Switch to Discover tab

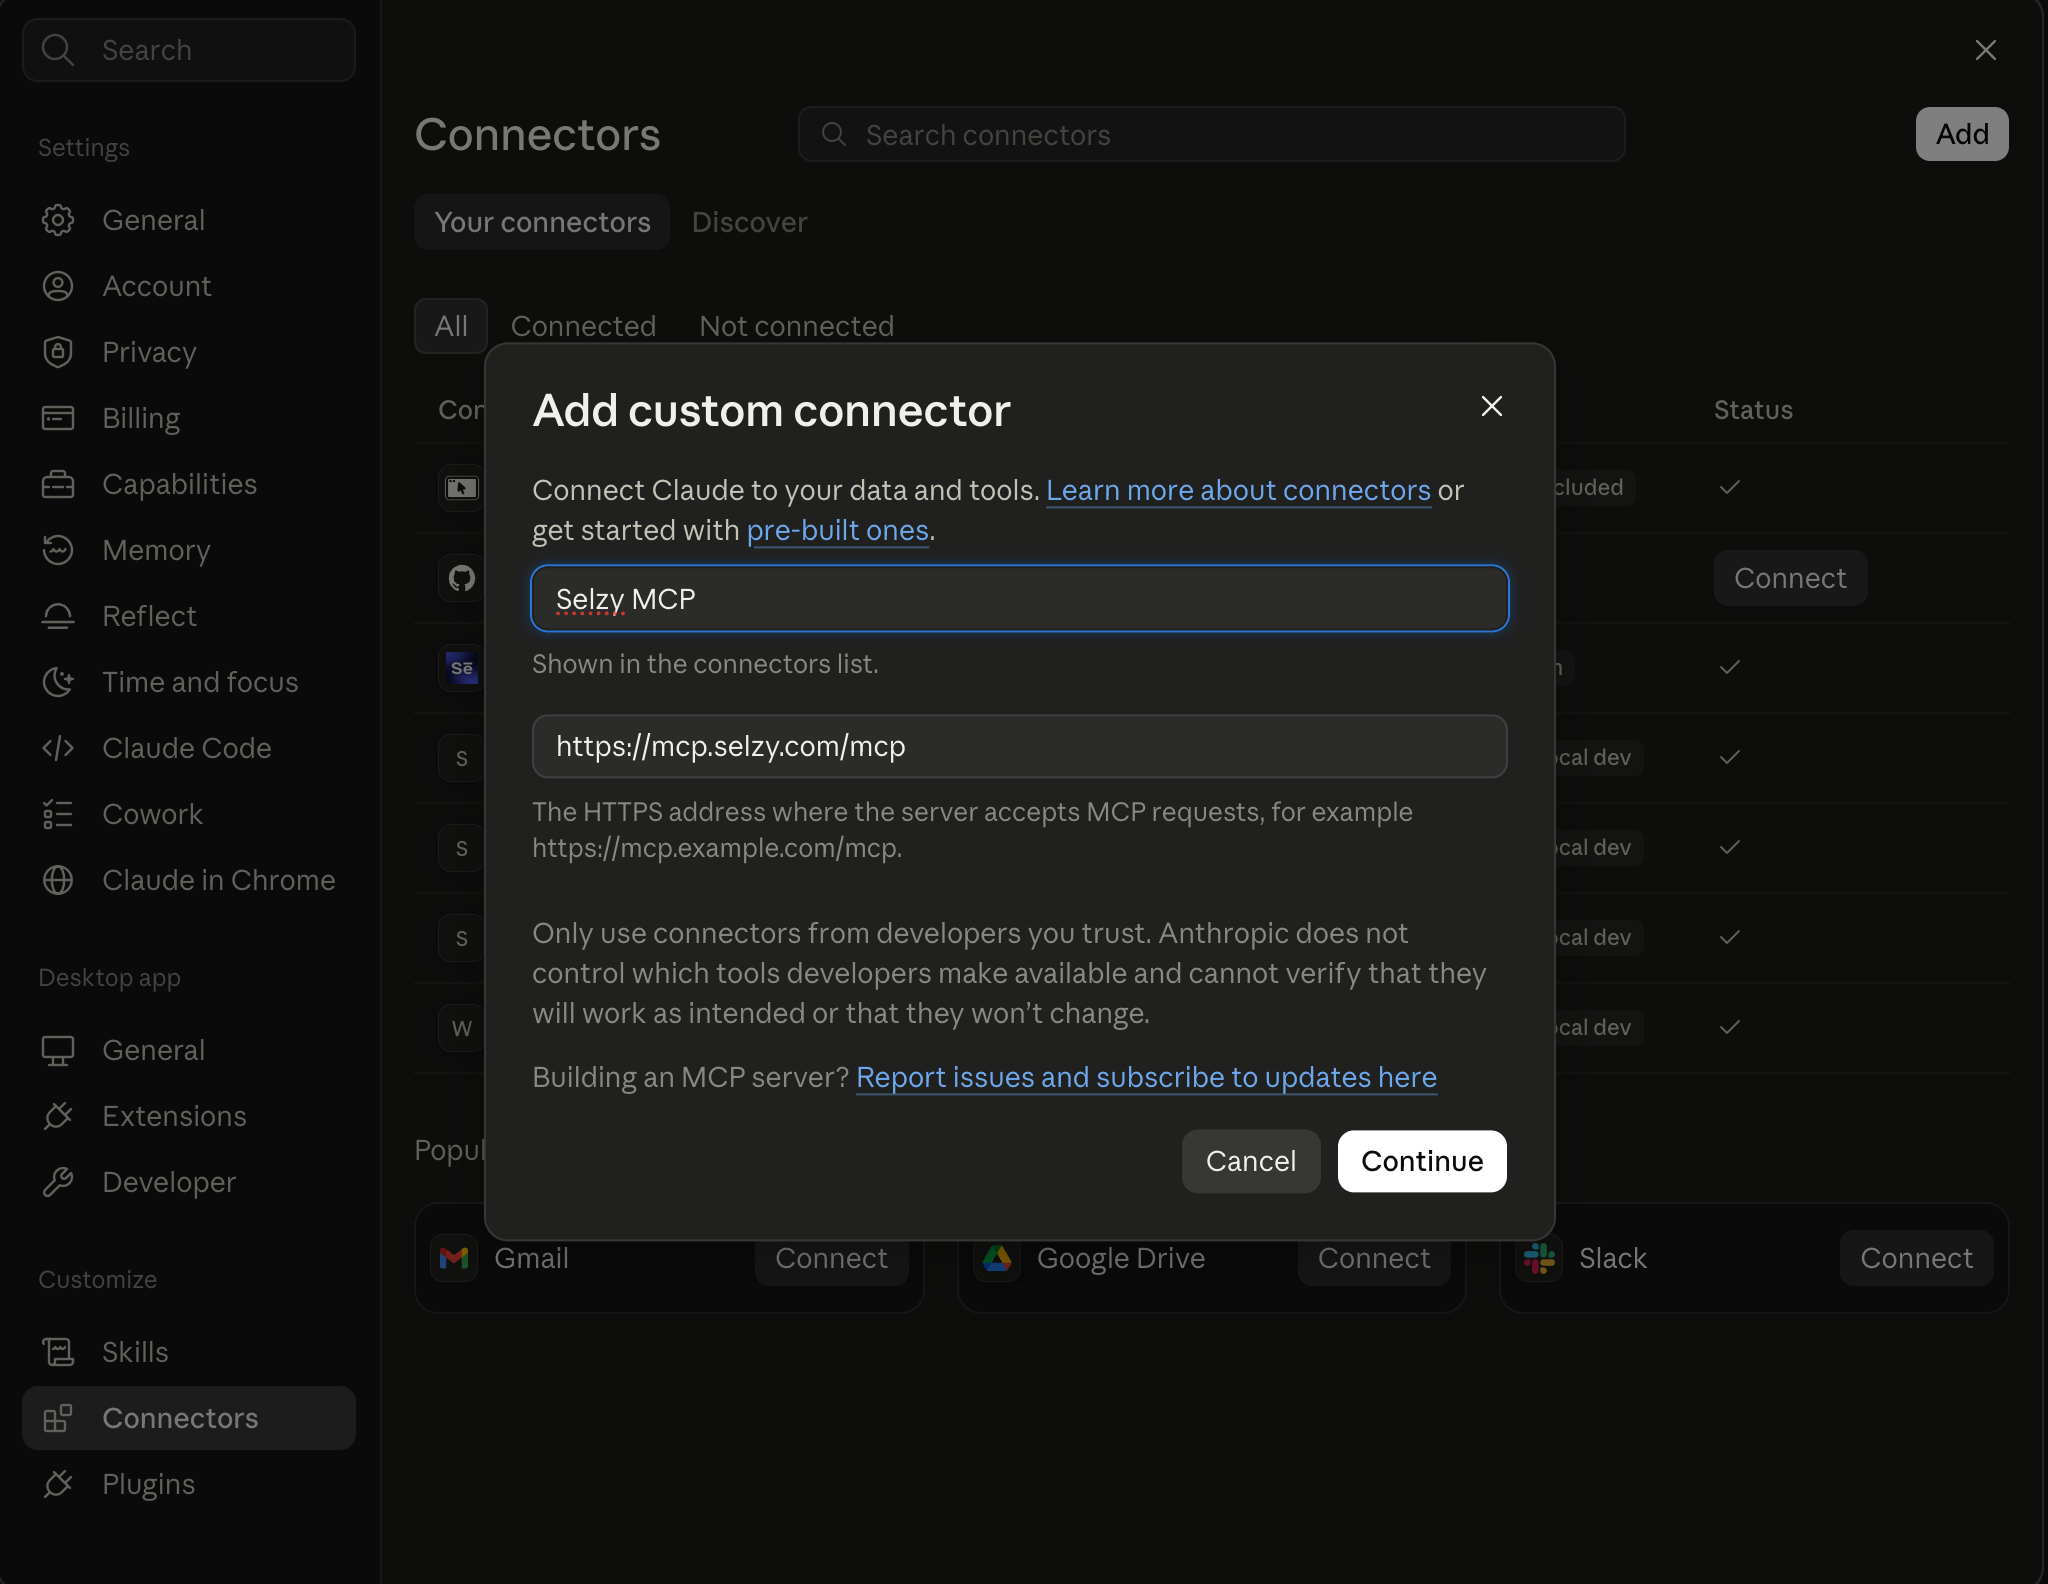click(750, 222)
